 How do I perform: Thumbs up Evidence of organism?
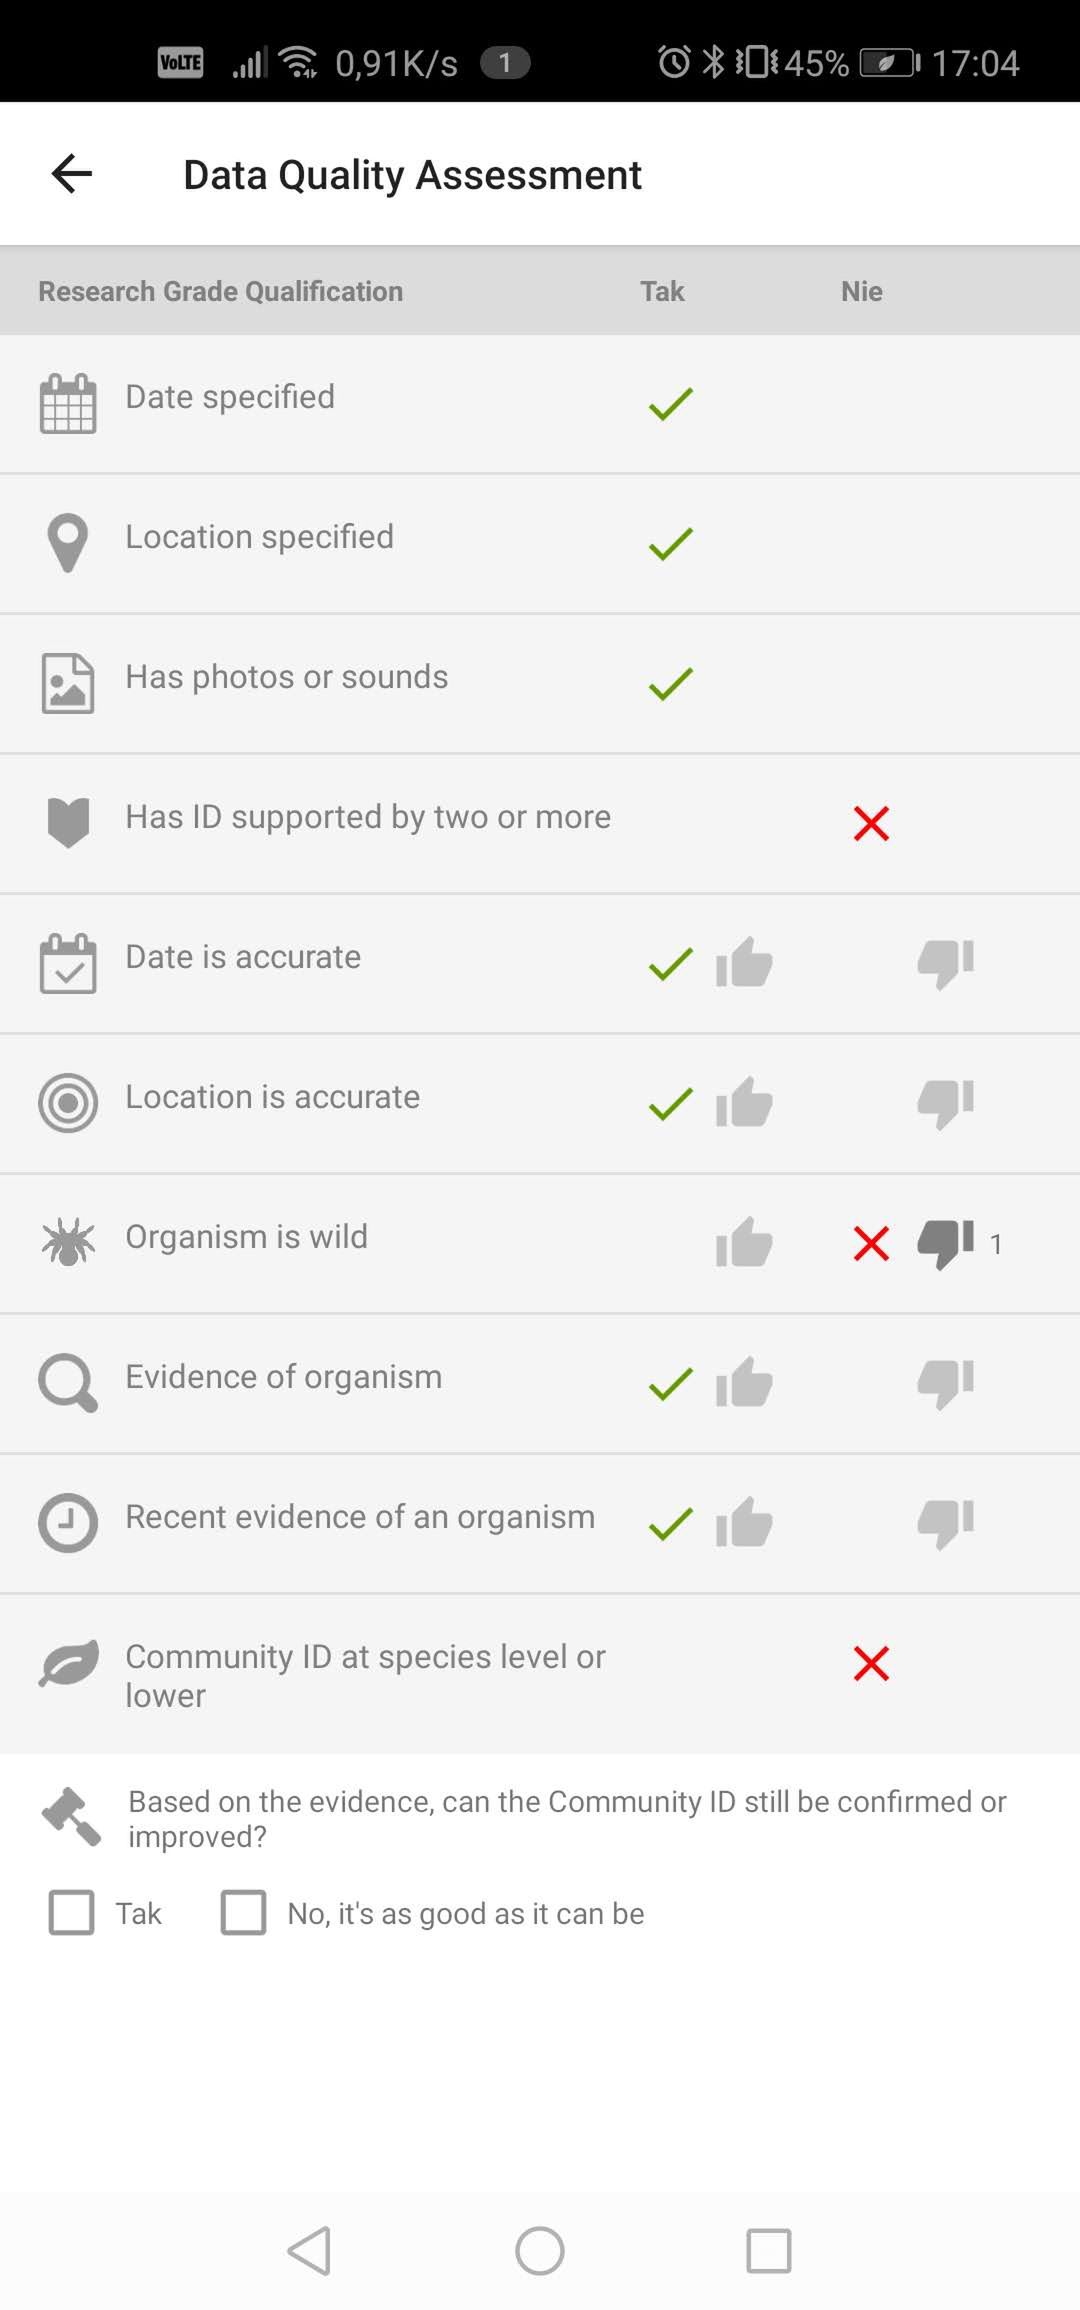coord(744,1382)
